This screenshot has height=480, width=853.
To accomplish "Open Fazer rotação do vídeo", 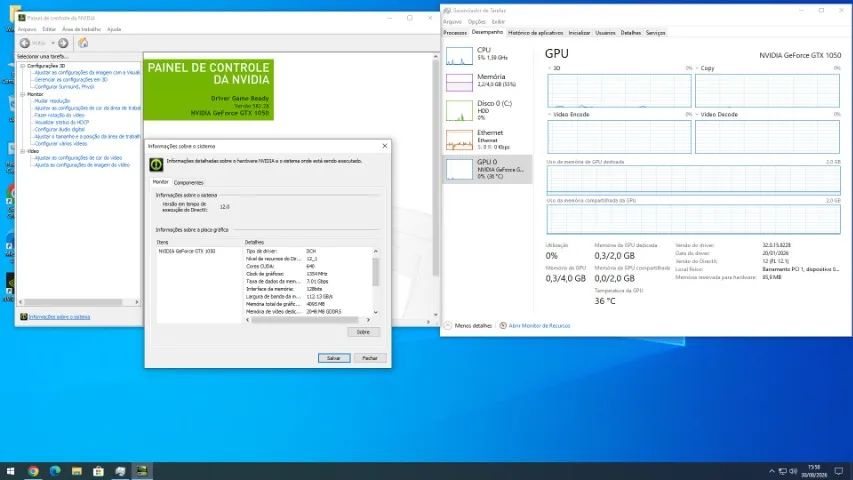I will click(59, 115).
